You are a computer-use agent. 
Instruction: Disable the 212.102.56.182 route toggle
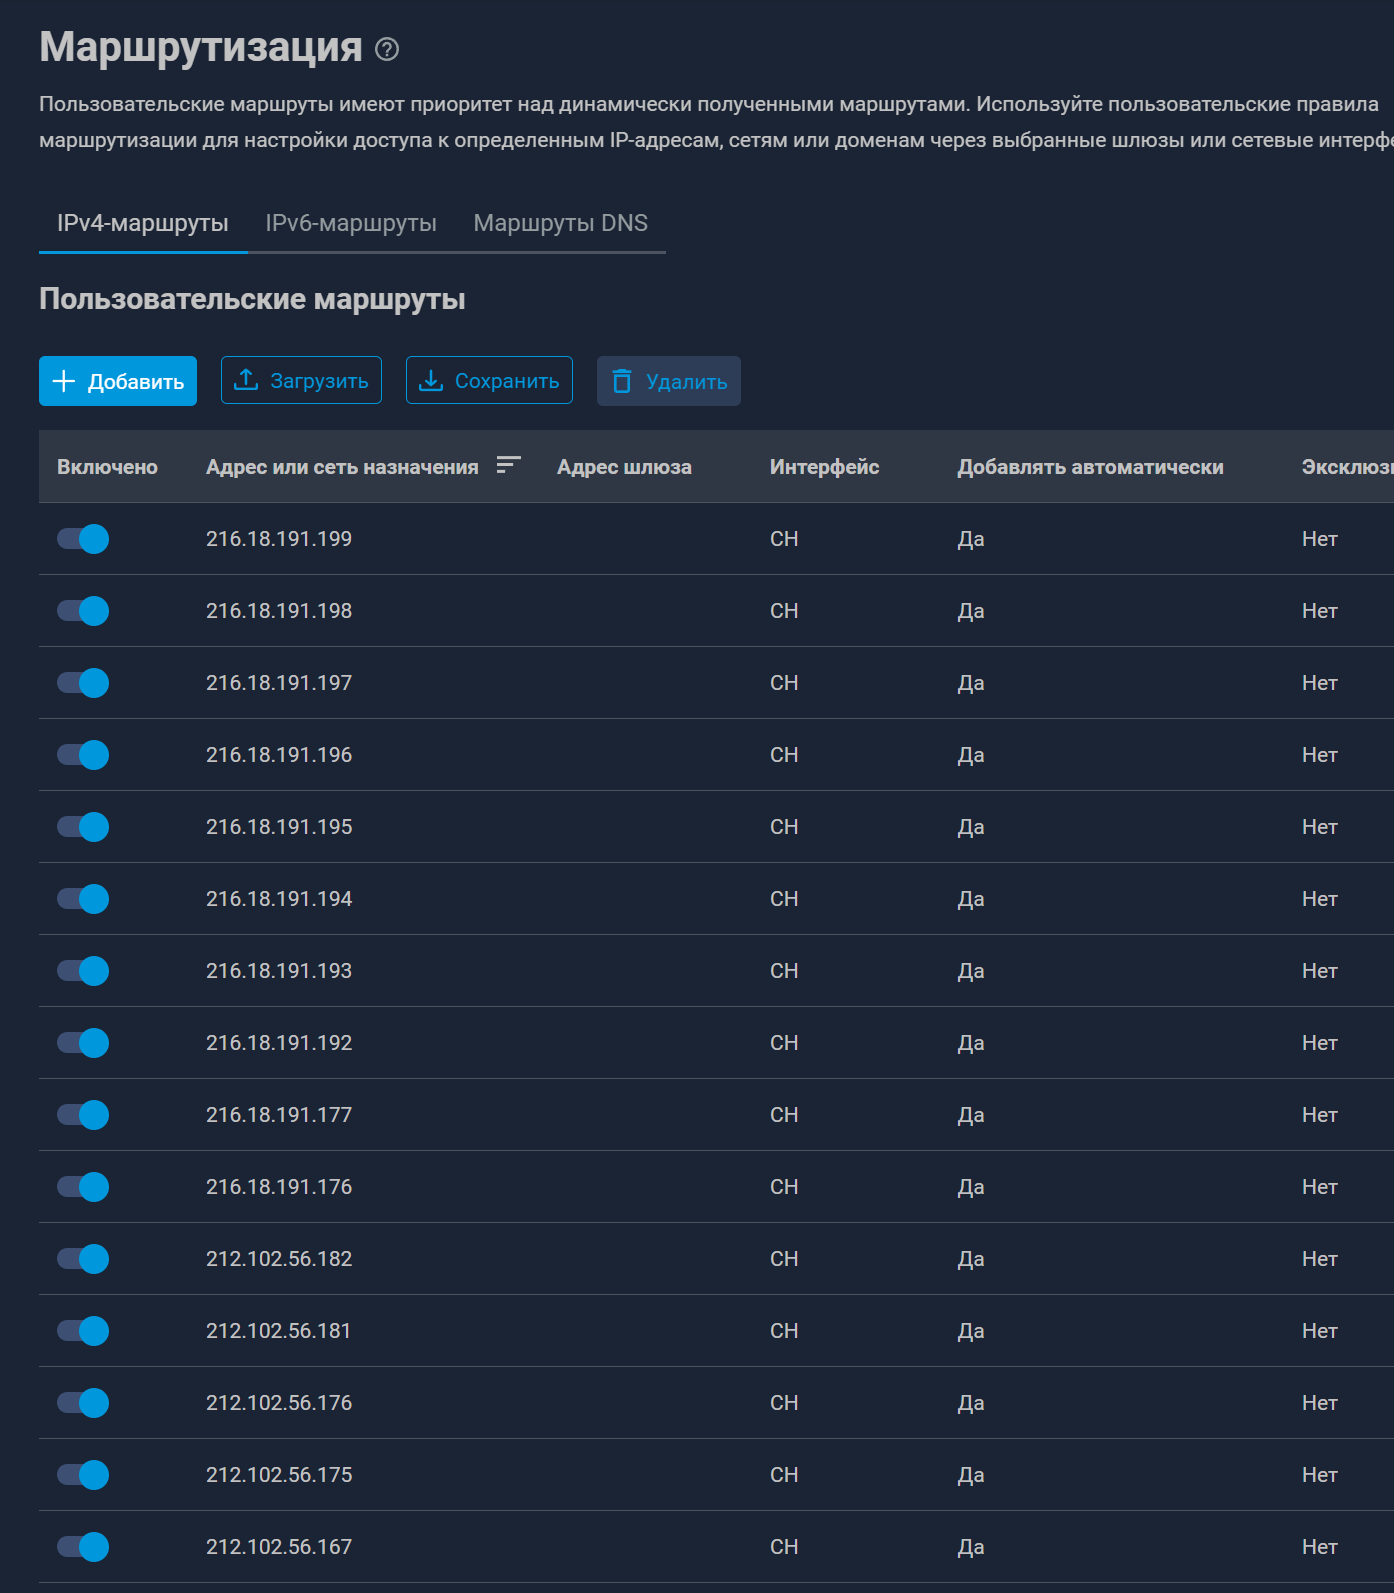coord(83,1259)
